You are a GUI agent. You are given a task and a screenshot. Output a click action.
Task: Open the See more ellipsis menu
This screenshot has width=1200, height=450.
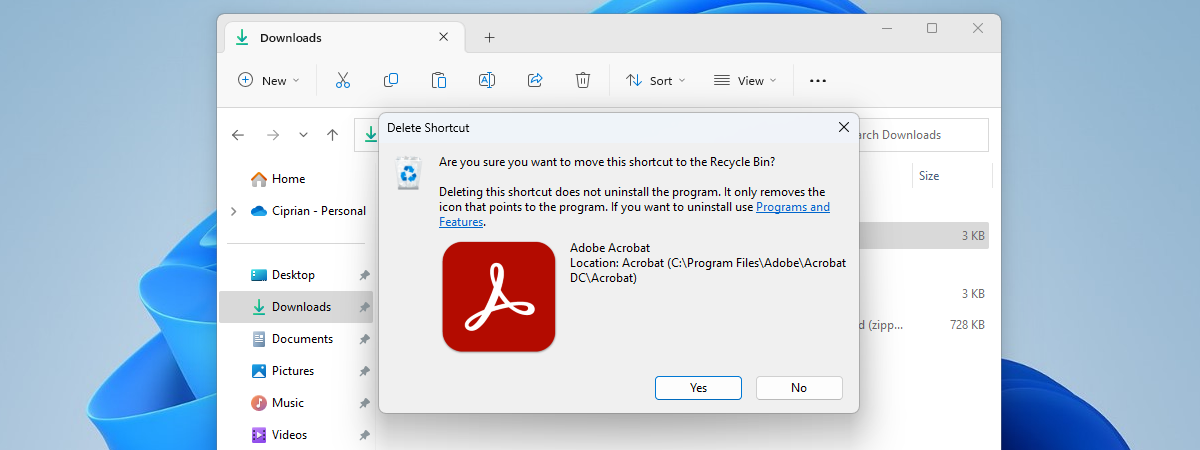tap(818, 81)
